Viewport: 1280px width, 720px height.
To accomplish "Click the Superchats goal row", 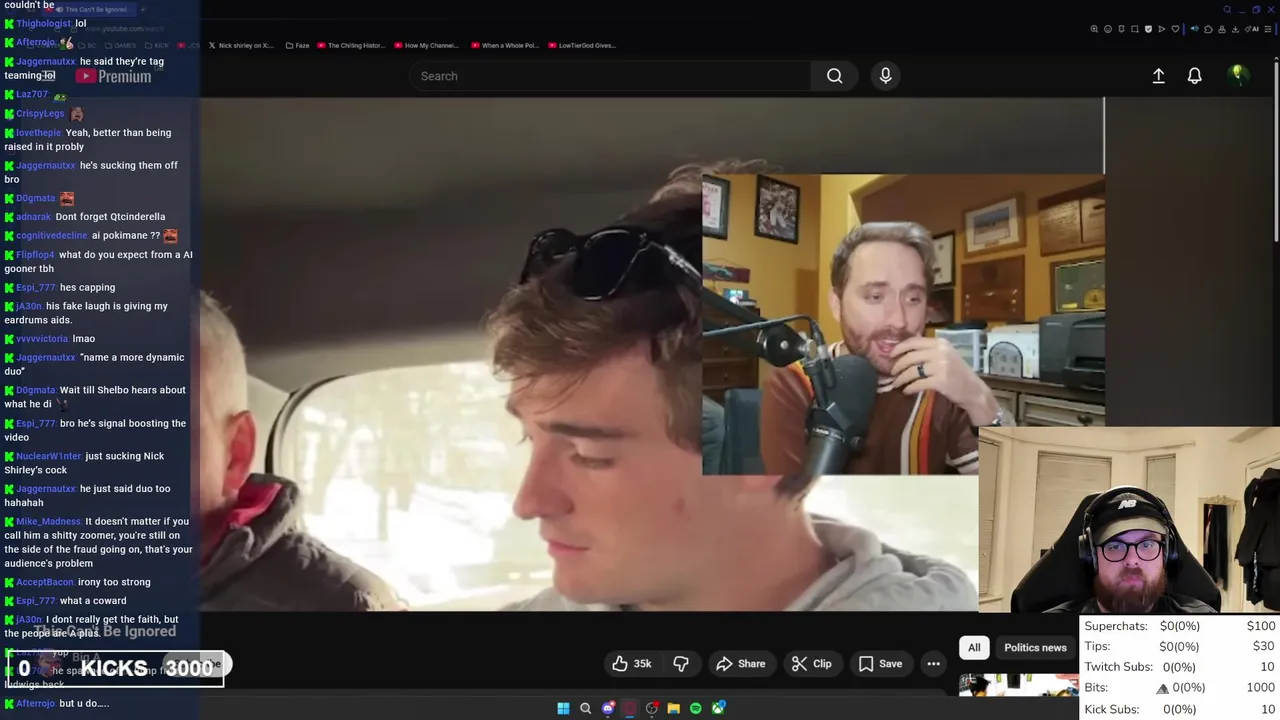I will (x=1180, y=626).
